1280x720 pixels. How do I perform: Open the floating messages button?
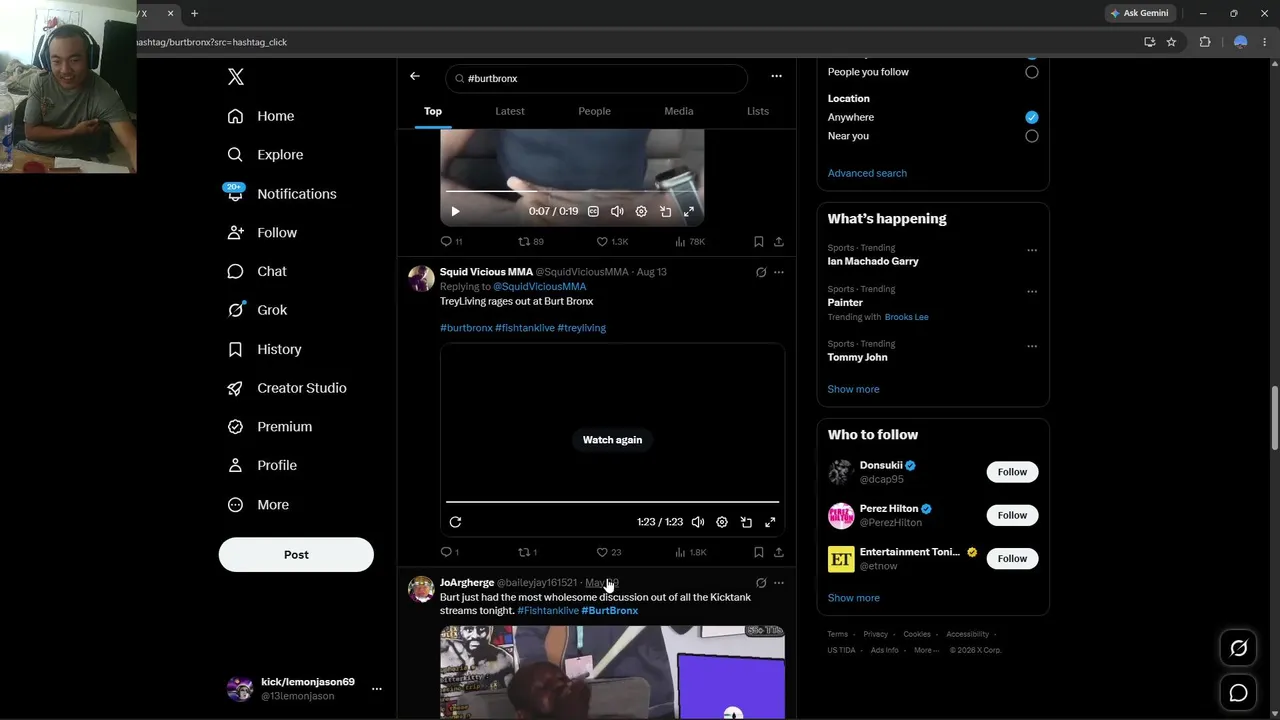(1239, 693)
